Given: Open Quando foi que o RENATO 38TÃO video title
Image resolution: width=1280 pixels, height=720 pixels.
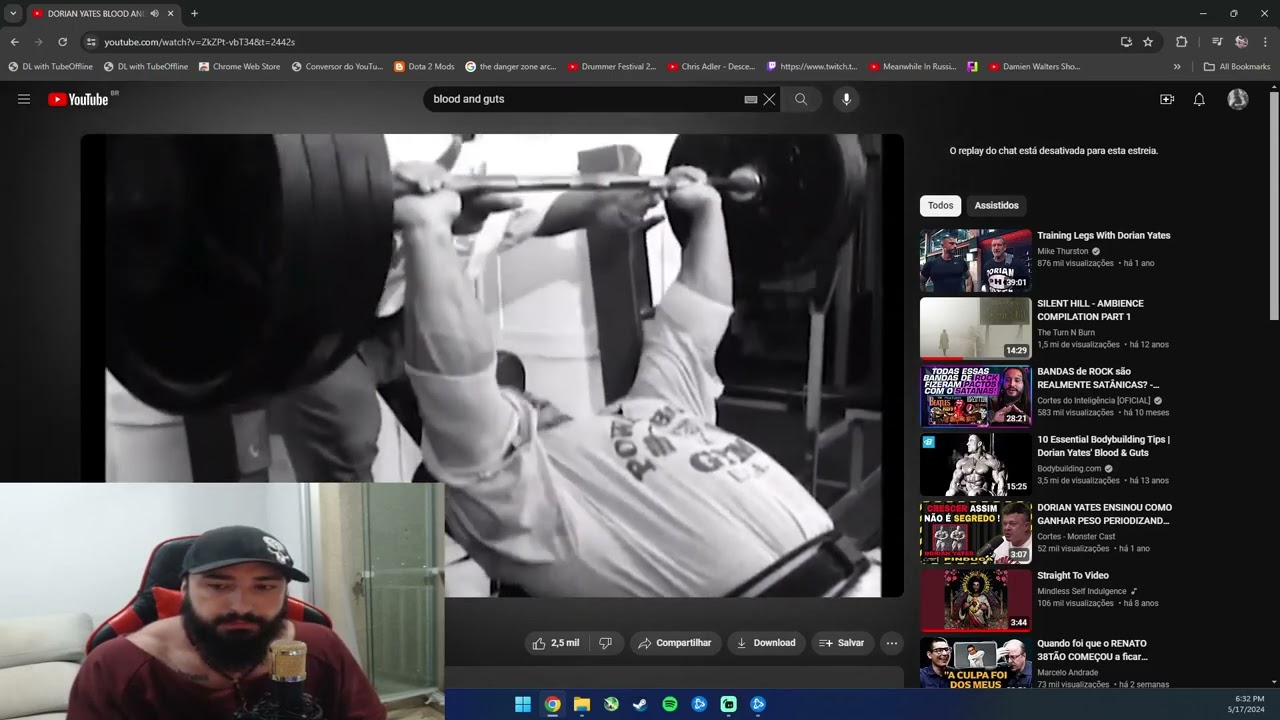Looking at the screenshot, I should (1092, 650).
